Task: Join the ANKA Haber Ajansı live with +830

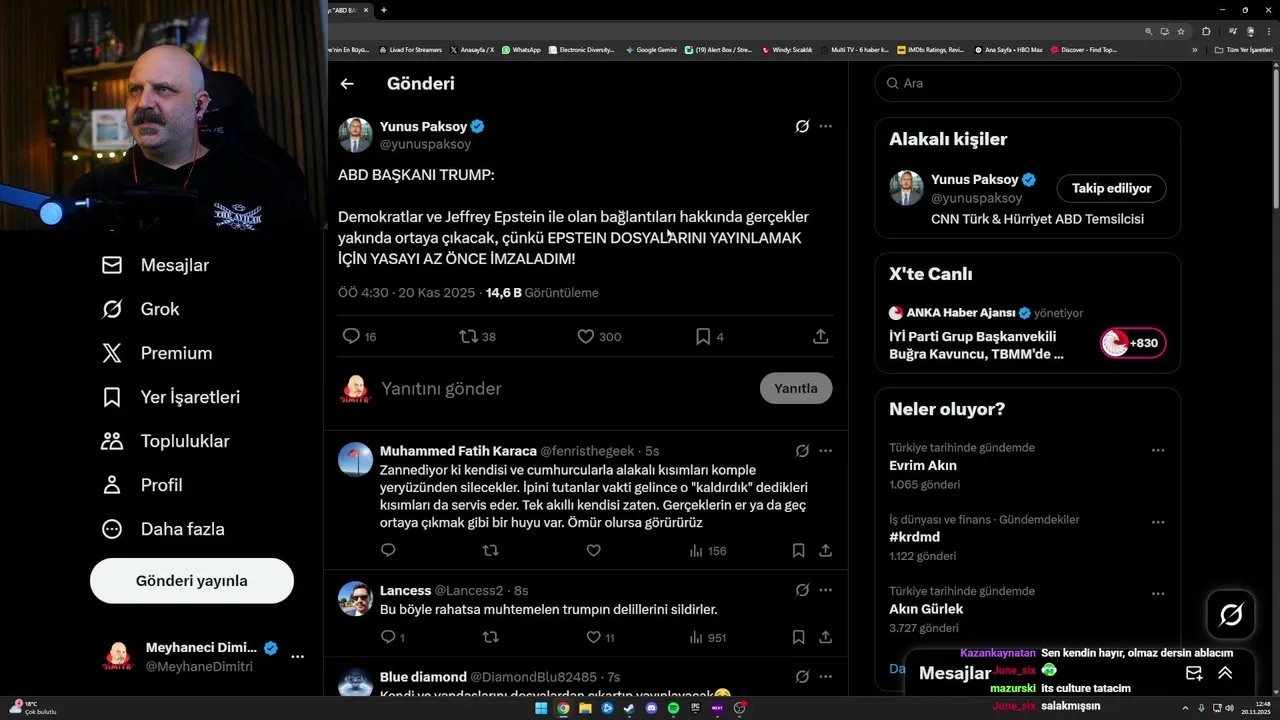Action: pyautogui.click(x=1132, y=343)
